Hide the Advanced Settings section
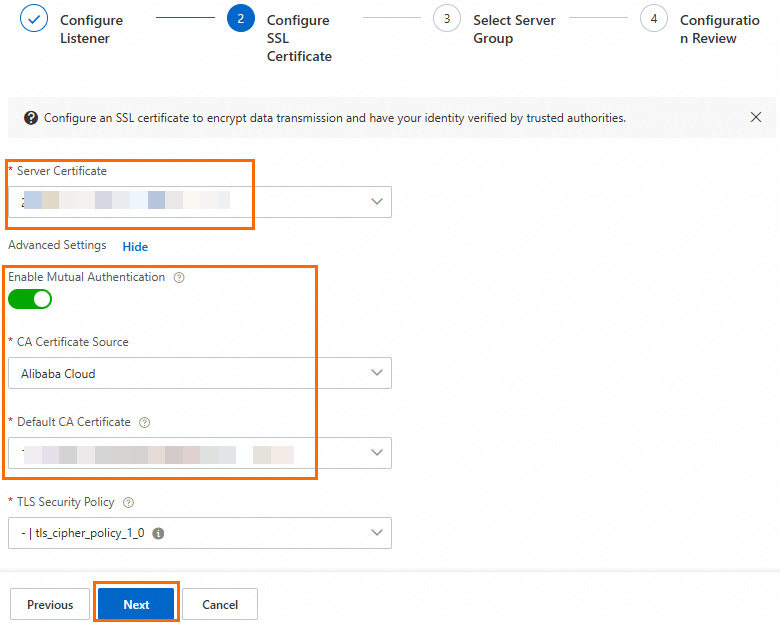Image resolution: width=780 pixels, height=623 pixels. tap(135, 247)
